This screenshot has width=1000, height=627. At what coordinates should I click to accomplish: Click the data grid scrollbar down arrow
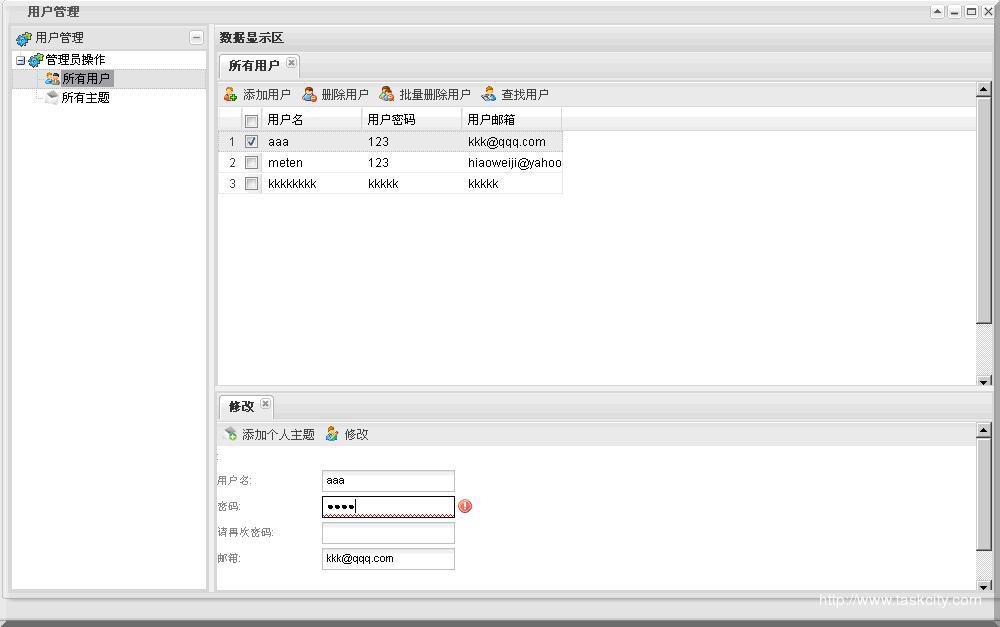click(983, 381)
